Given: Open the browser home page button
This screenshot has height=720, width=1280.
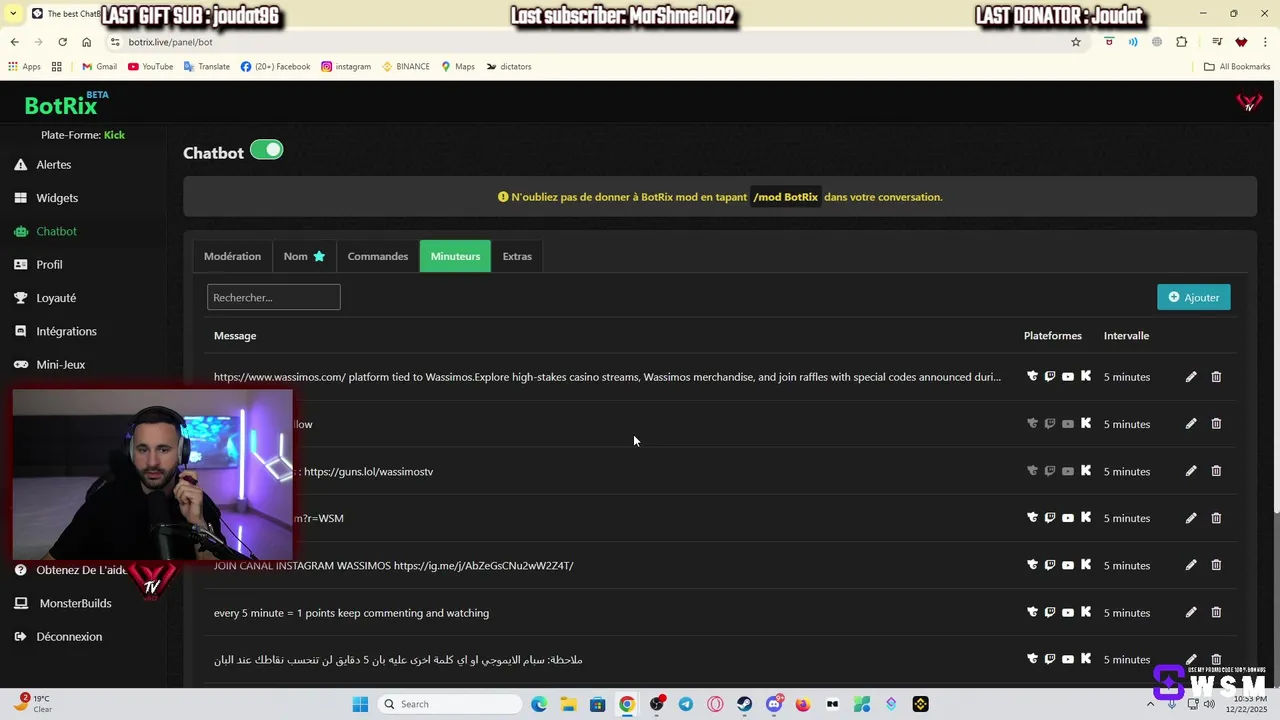Looking at the screenshot, I should coord(86,42).
